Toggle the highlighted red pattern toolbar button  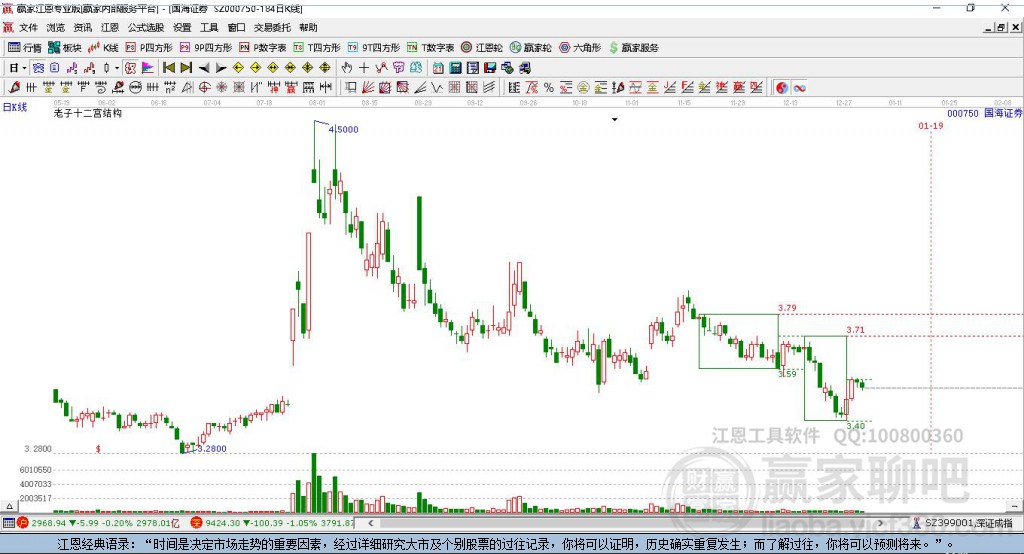[x=130, y=68]
